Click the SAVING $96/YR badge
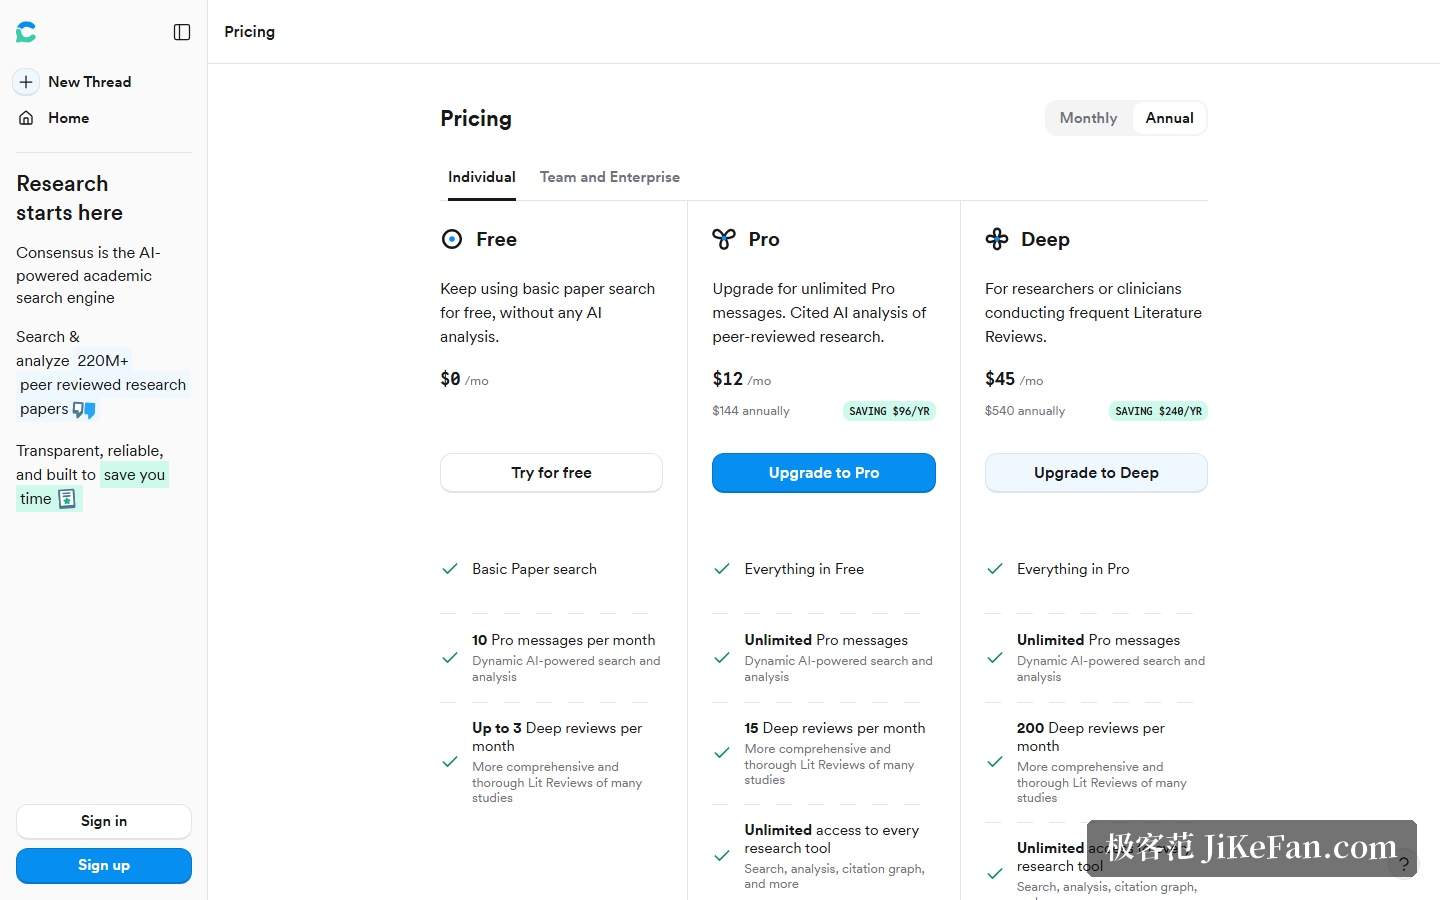The height and width of the screenshot is (900, 1440). (889, 411)
